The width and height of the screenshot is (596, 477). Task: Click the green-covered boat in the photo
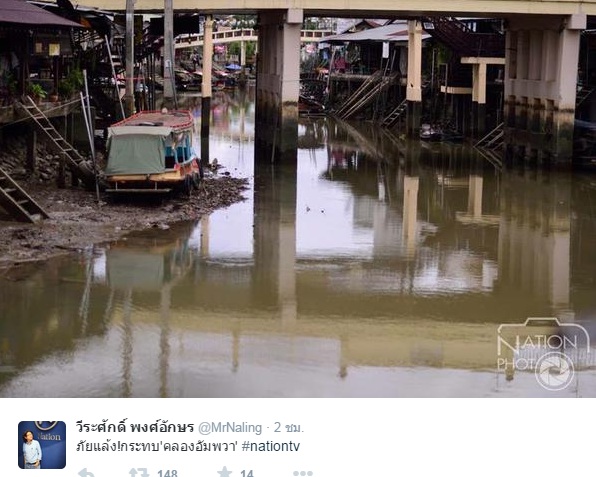point(152,150)
